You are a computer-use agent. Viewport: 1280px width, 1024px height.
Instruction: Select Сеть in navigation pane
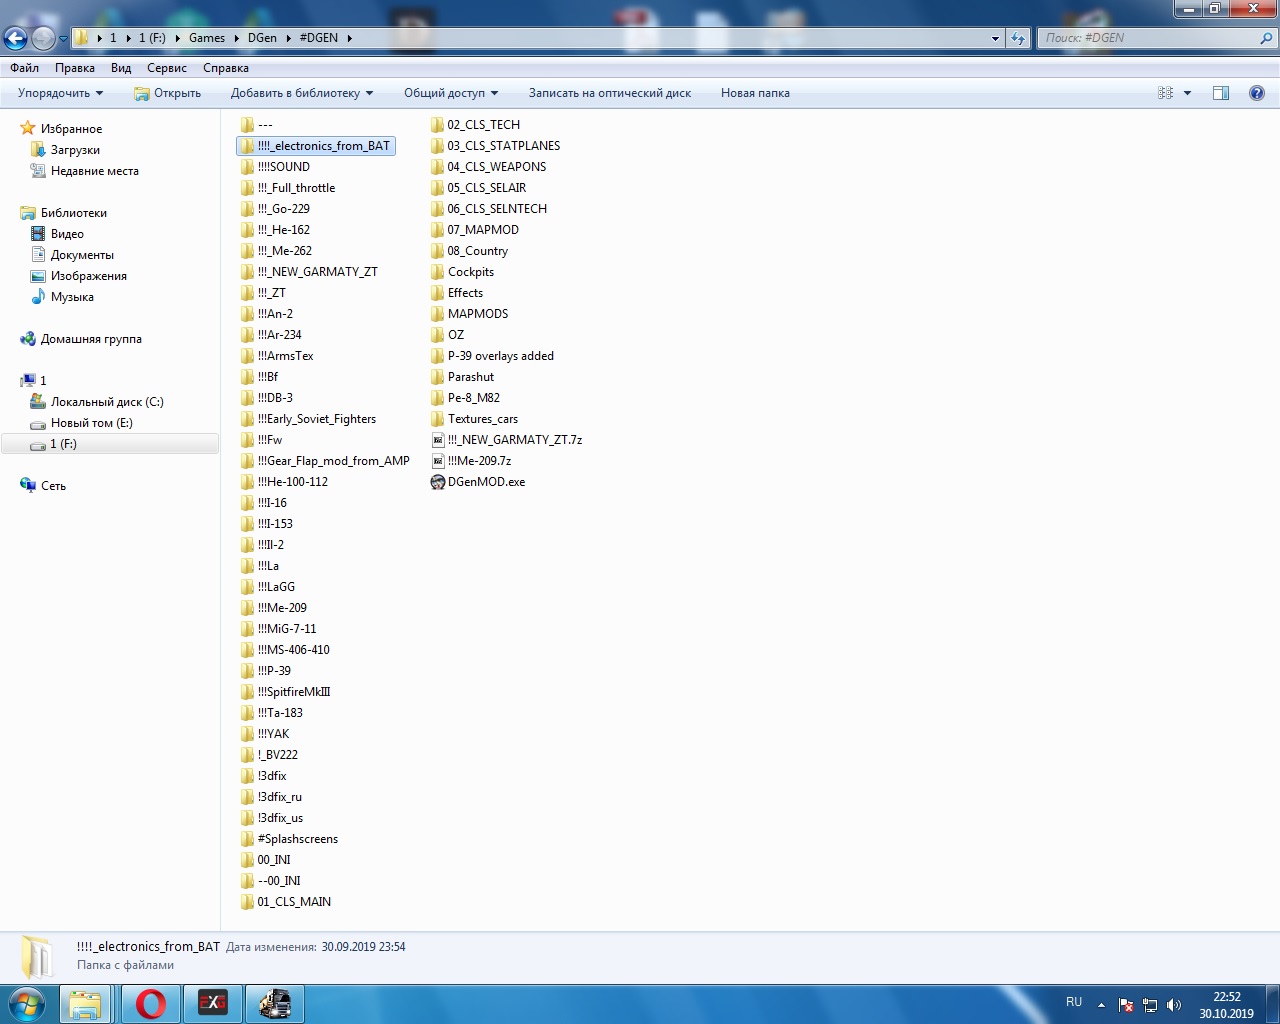(x=53, y=486)
